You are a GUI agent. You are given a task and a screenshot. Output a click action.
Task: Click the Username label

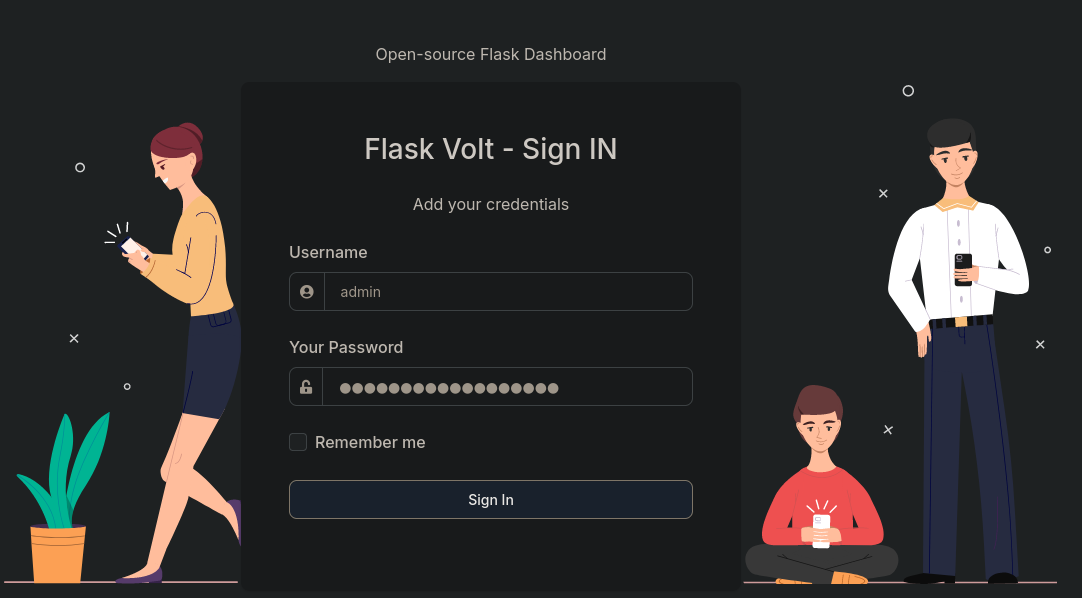pos(328,252)
